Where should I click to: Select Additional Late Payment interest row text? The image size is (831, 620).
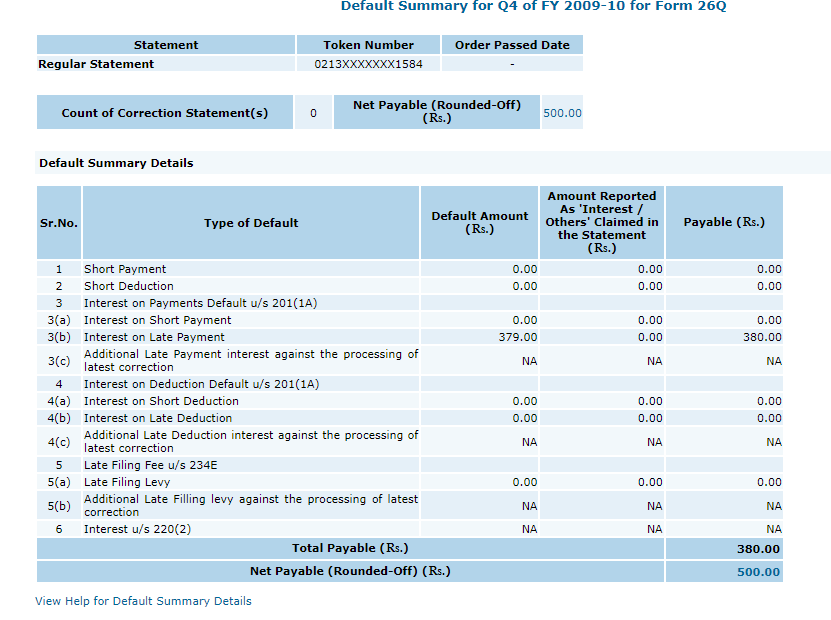251,360
